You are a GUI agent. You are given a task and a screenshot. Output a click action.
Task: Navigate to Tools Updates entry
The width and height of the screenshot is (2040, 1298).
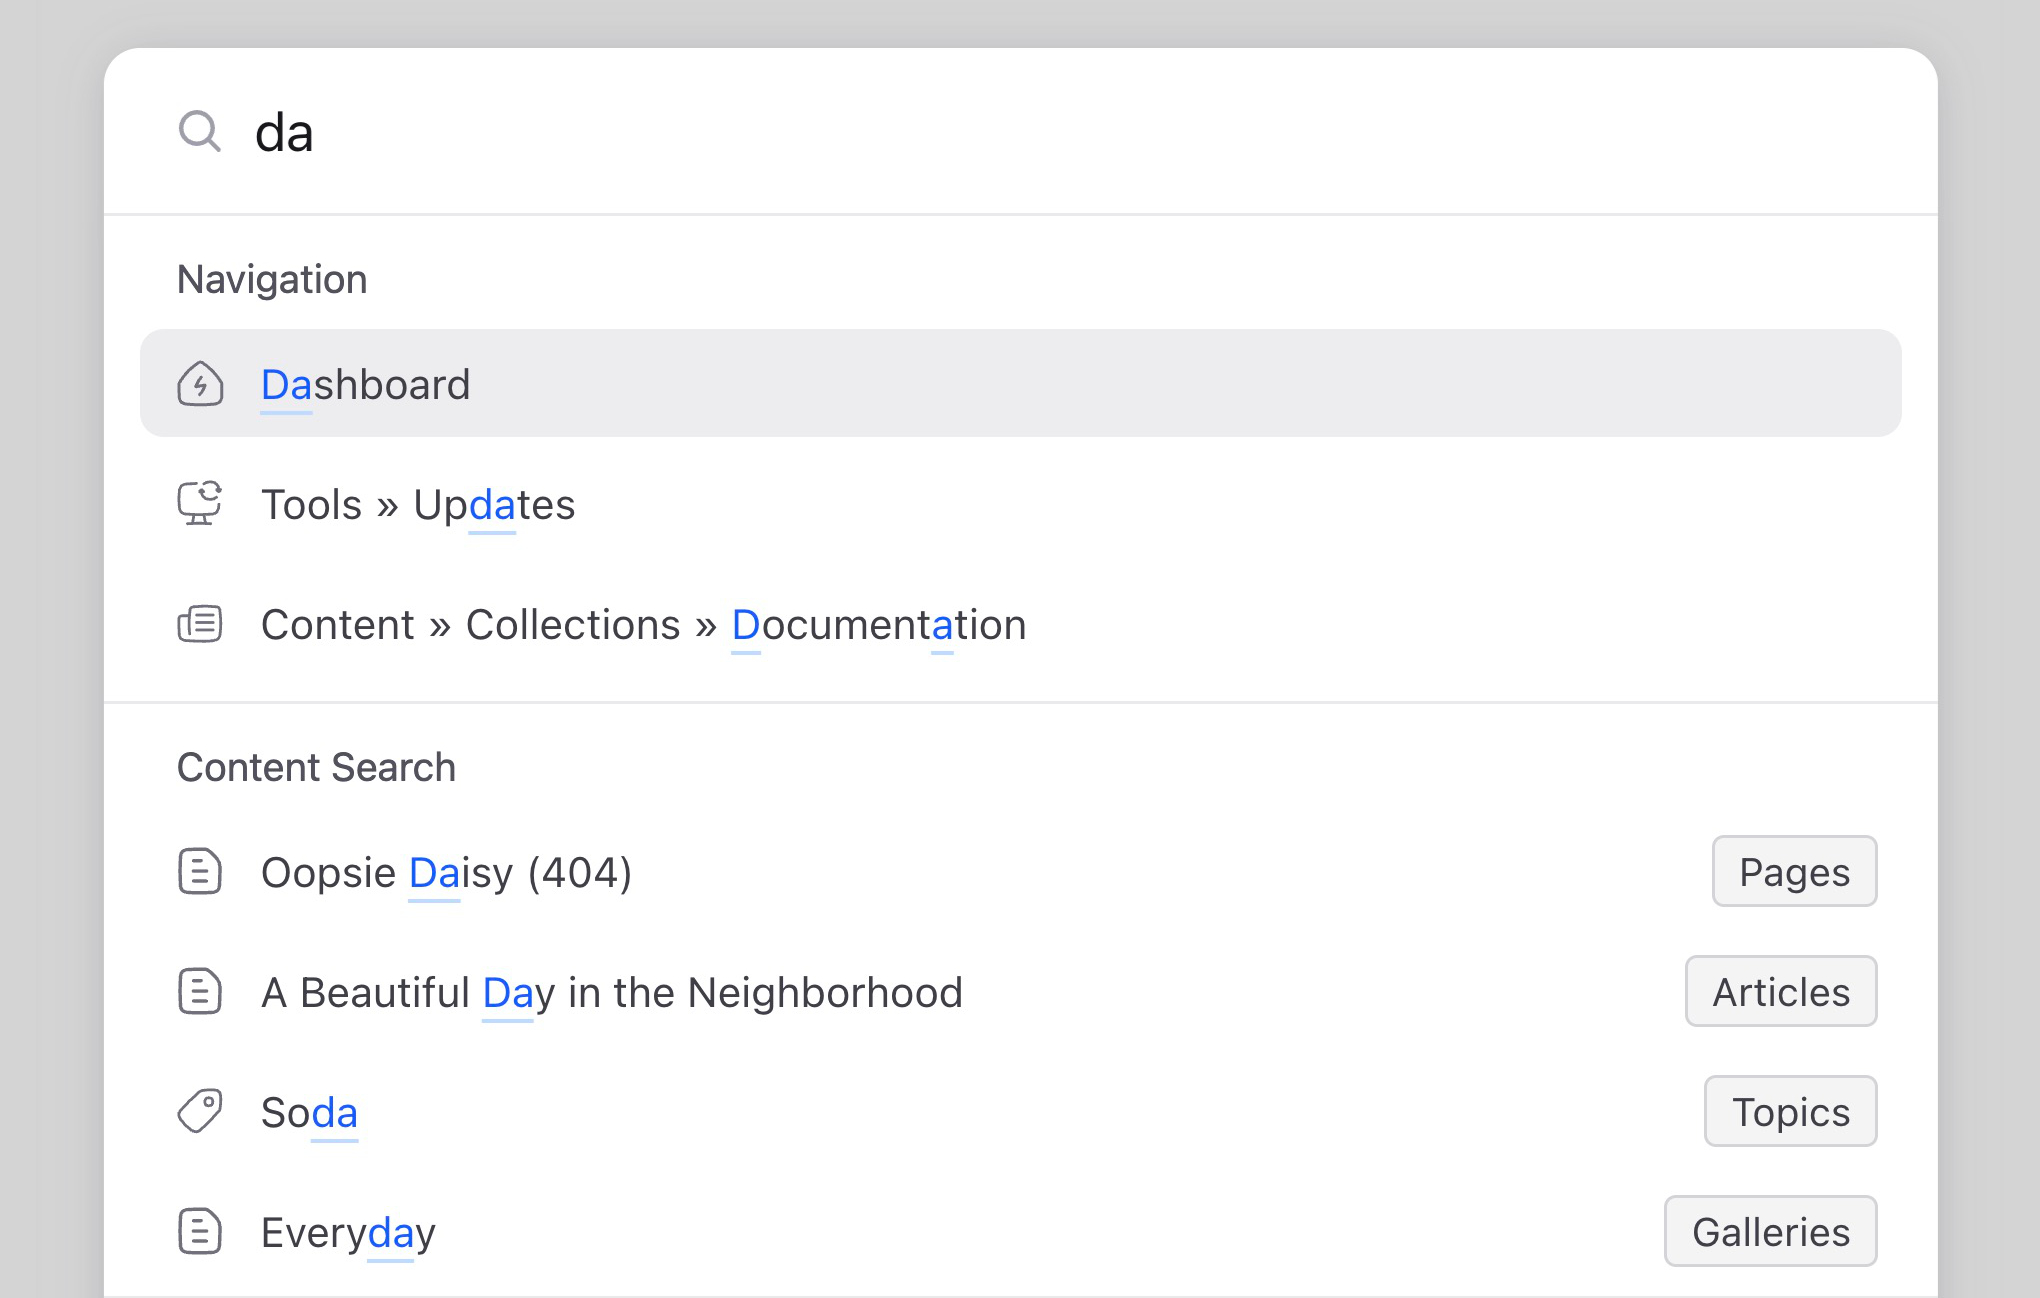418,504
